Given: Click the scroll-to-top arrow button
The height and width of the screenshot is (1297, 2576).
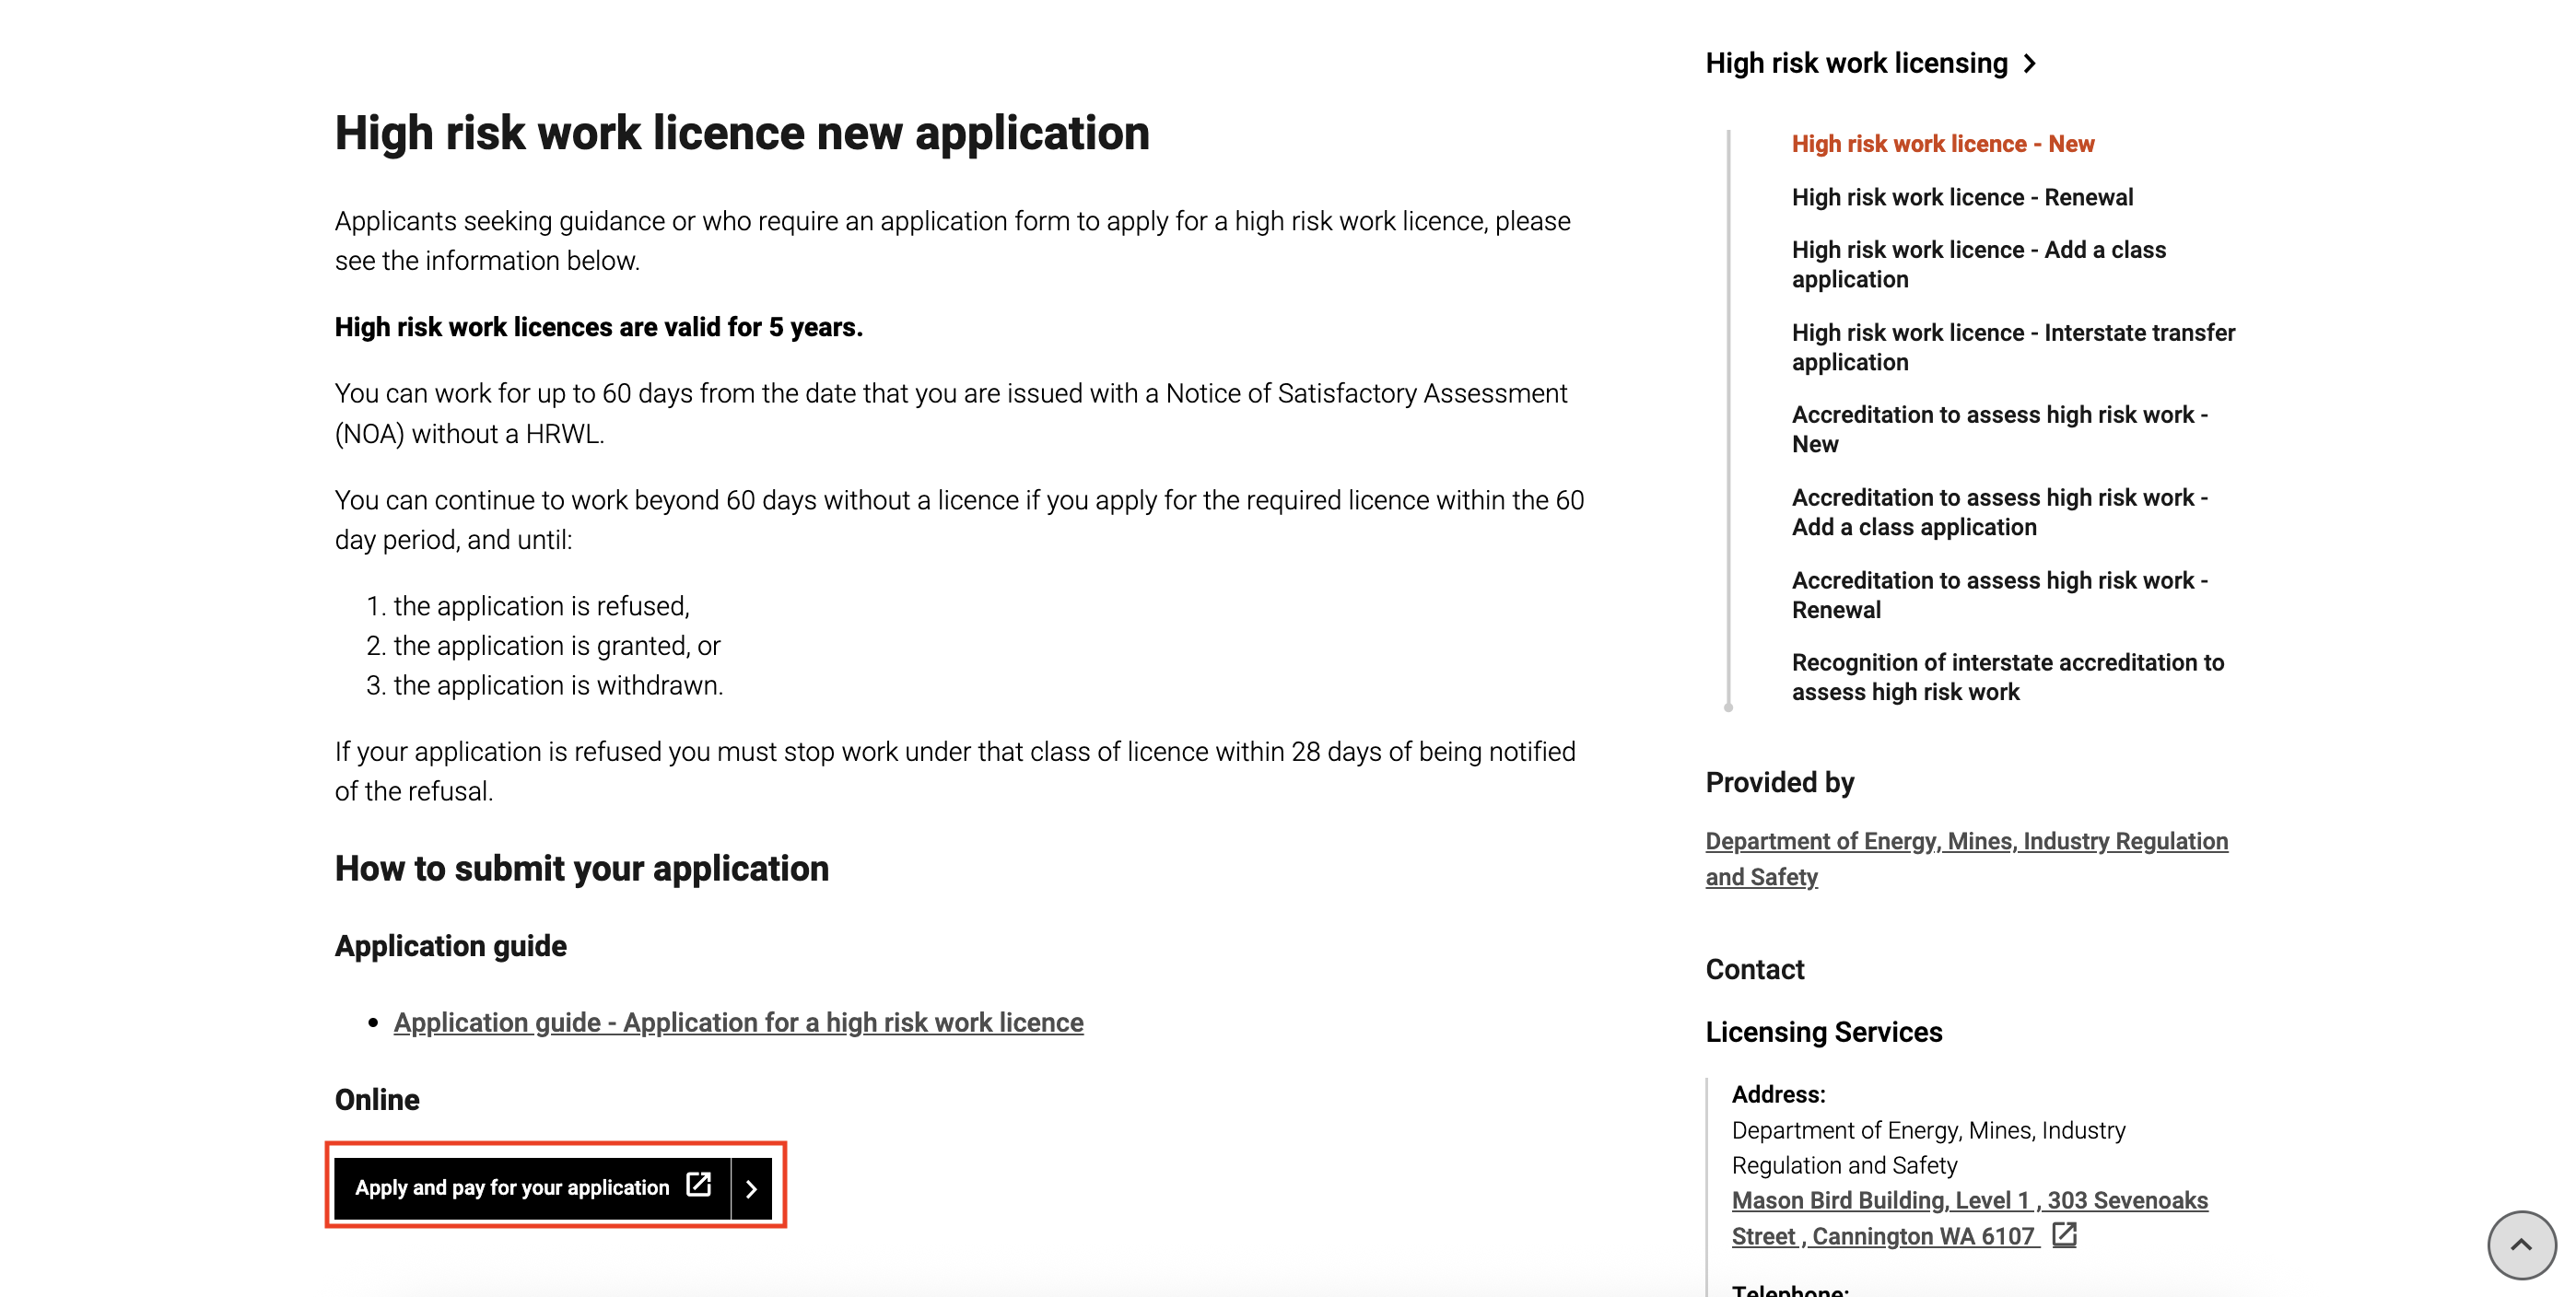Looking at the screenshot, I should 2520,1244.
